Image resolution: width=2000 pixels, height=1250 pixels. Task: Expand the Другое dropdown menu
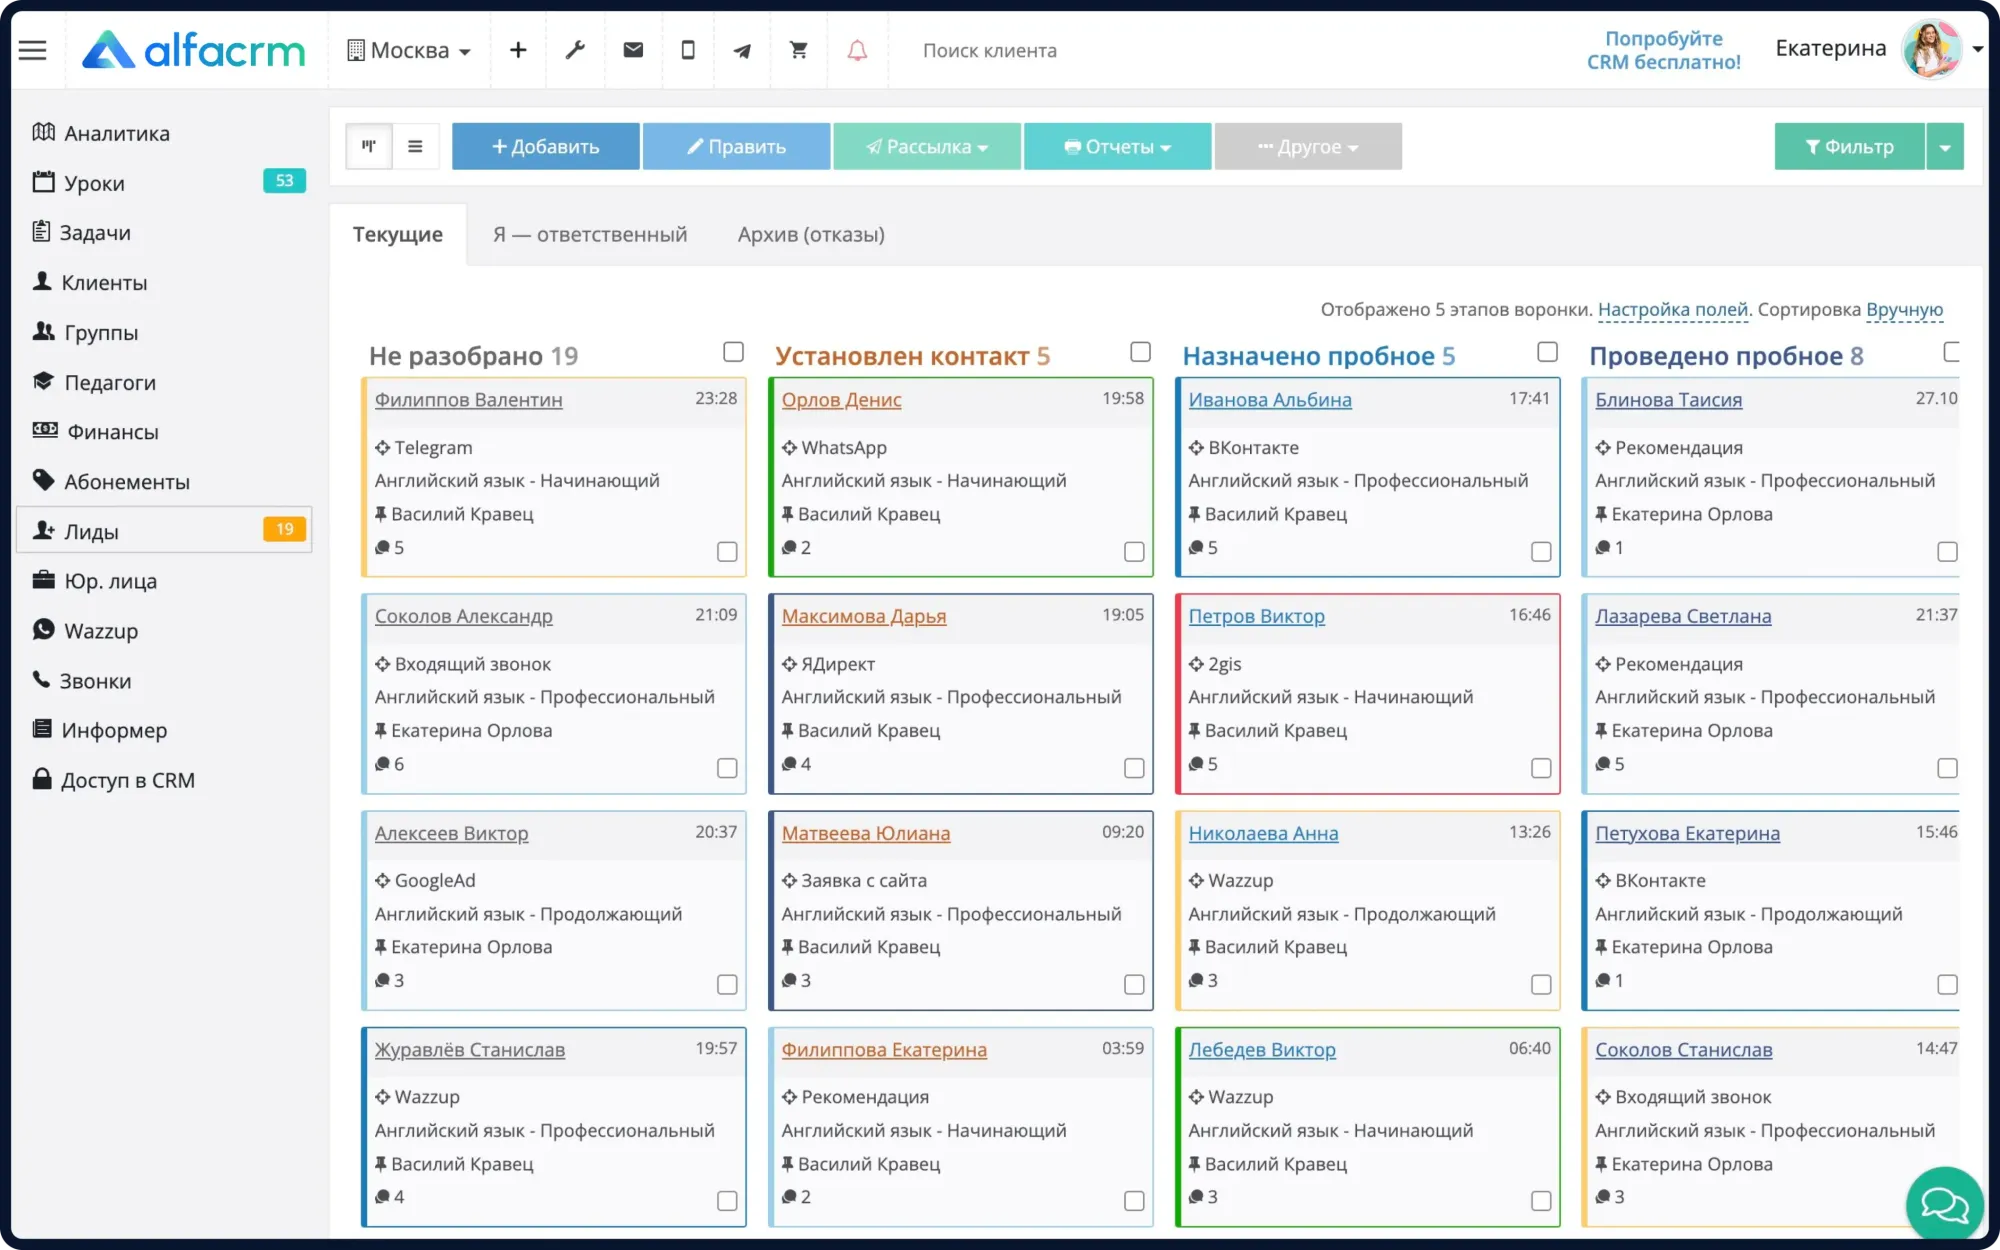[1308, 146]
